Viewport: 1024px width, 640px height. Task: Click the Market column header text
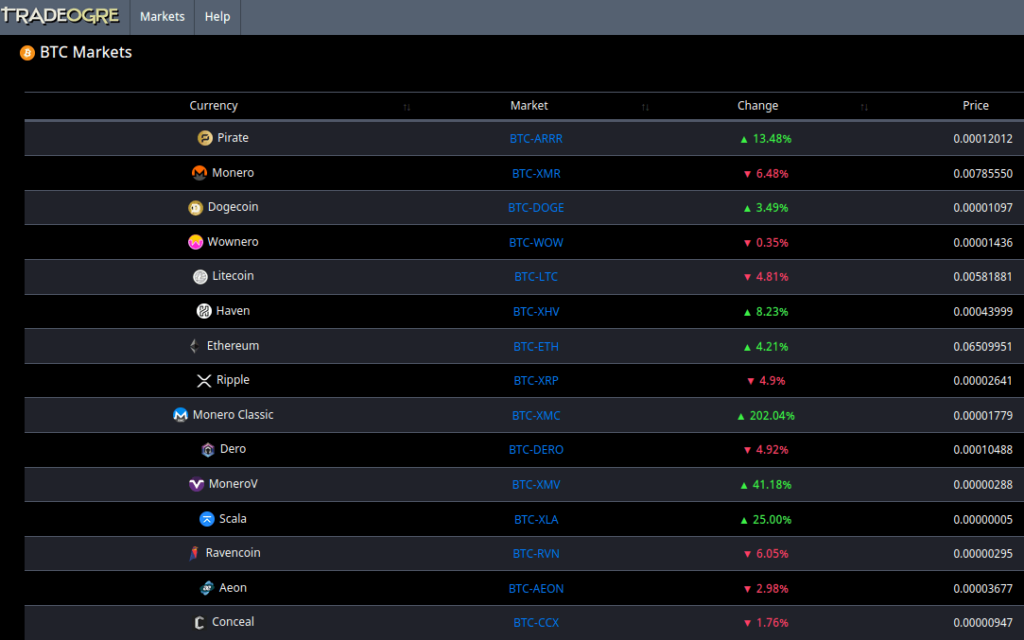(x=529, y=106)
